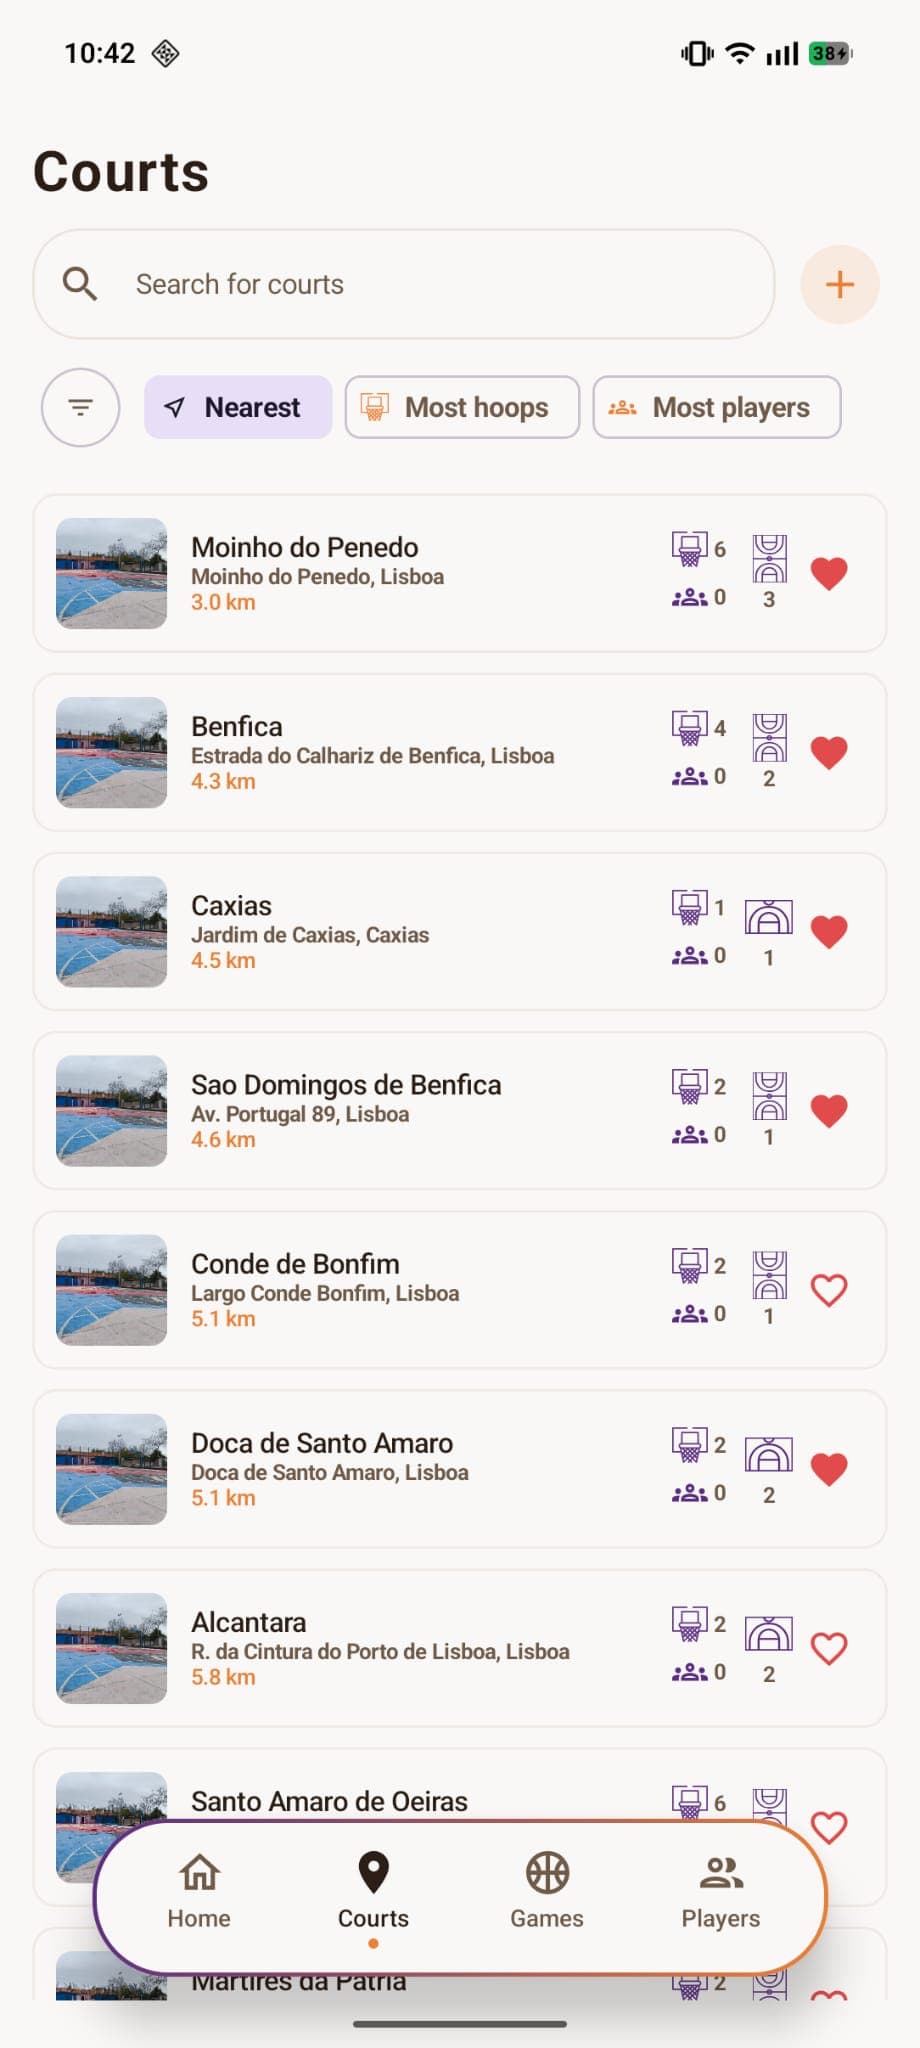Favorite the Alcantara court
This screenshot has width=920, height=2048.
point(829,1648)
